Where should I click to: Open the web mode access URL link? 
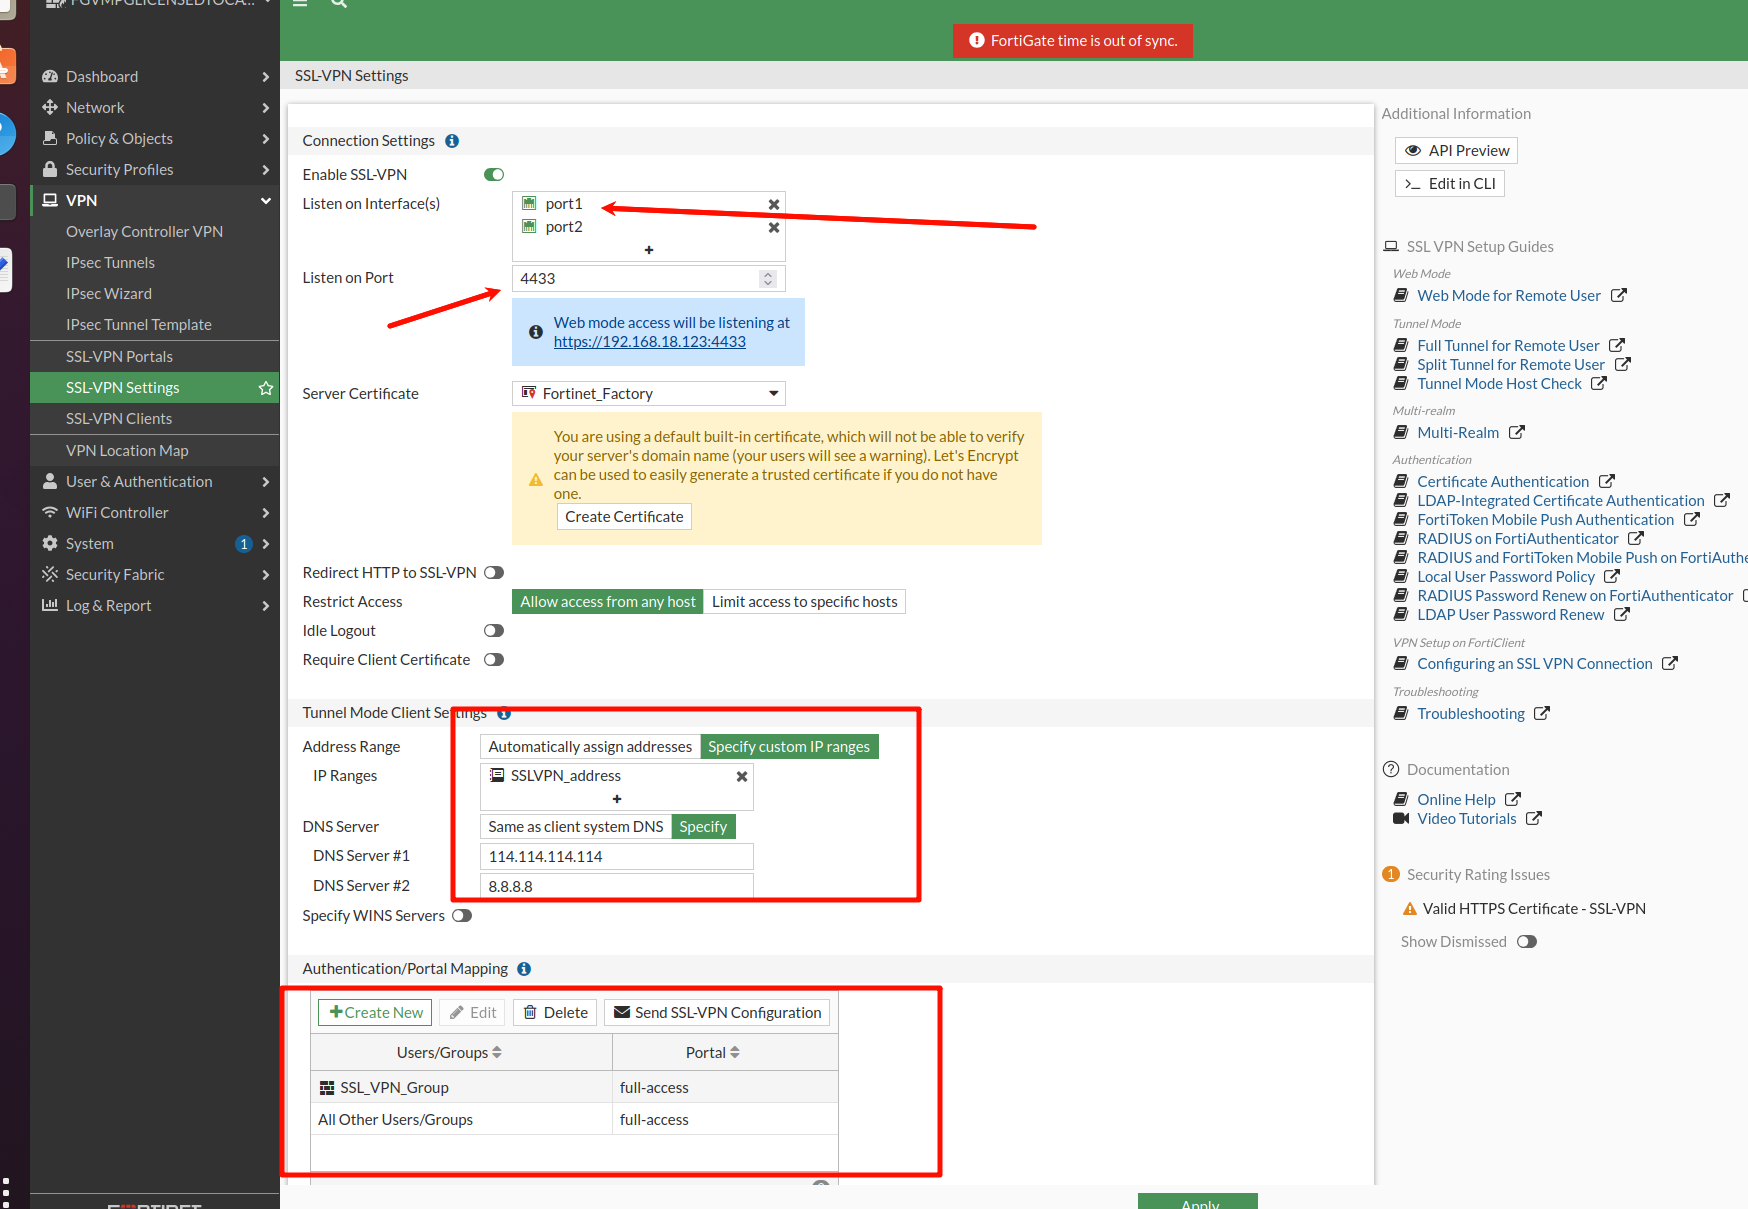[650, 342]
